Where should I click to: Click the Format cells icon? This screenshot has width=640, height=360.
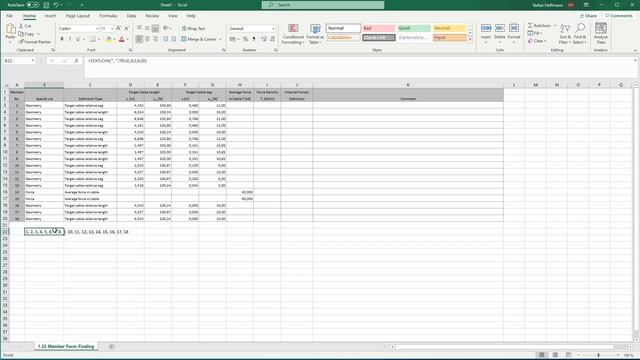click(x=514, y=28)
